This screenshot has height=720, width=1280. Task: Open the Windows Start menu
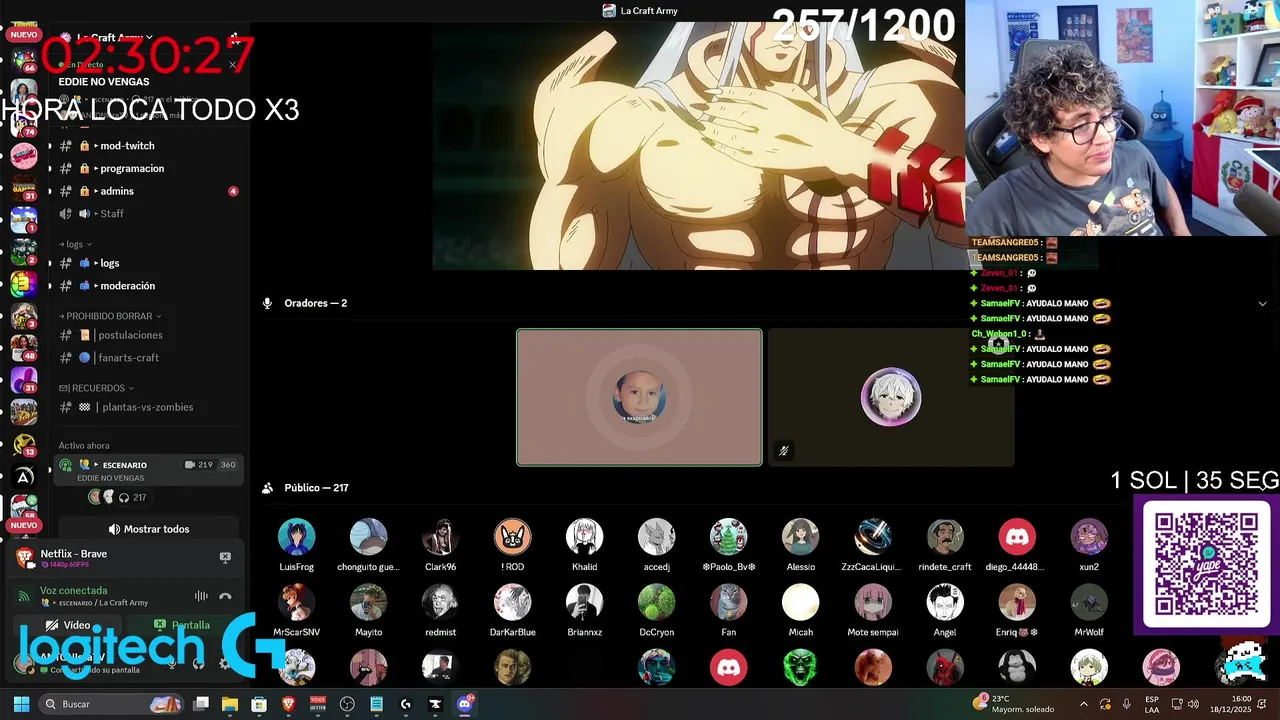pos(21,704)
